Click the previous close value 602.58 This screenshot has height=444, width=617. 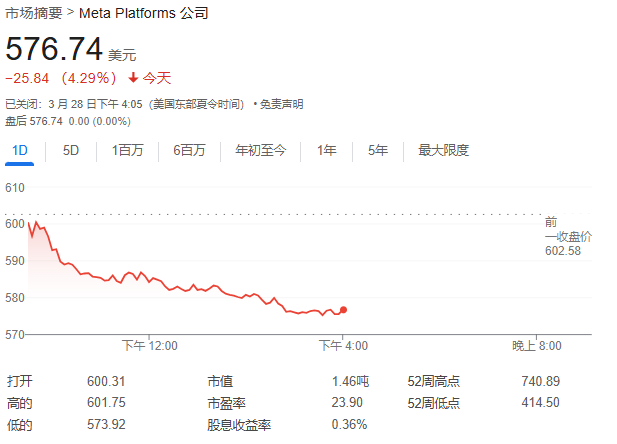pyautogui.click(x=563, y=251)
